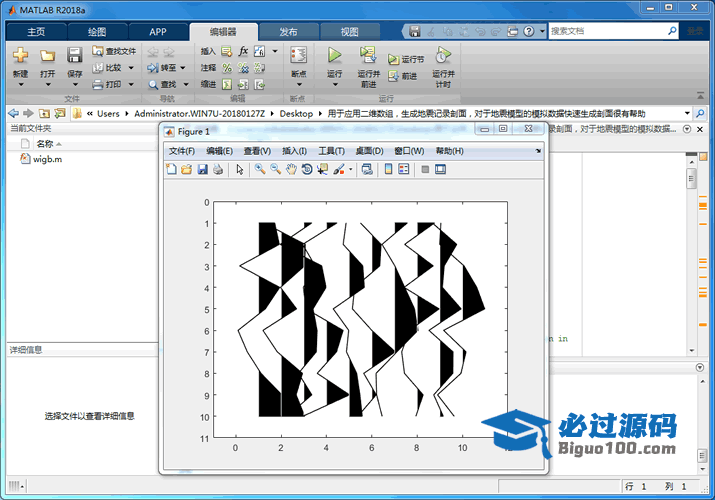Open 插入(I) menu in Figure 1
This screenshot has height=500, width=715.
[x=294, y=151]
